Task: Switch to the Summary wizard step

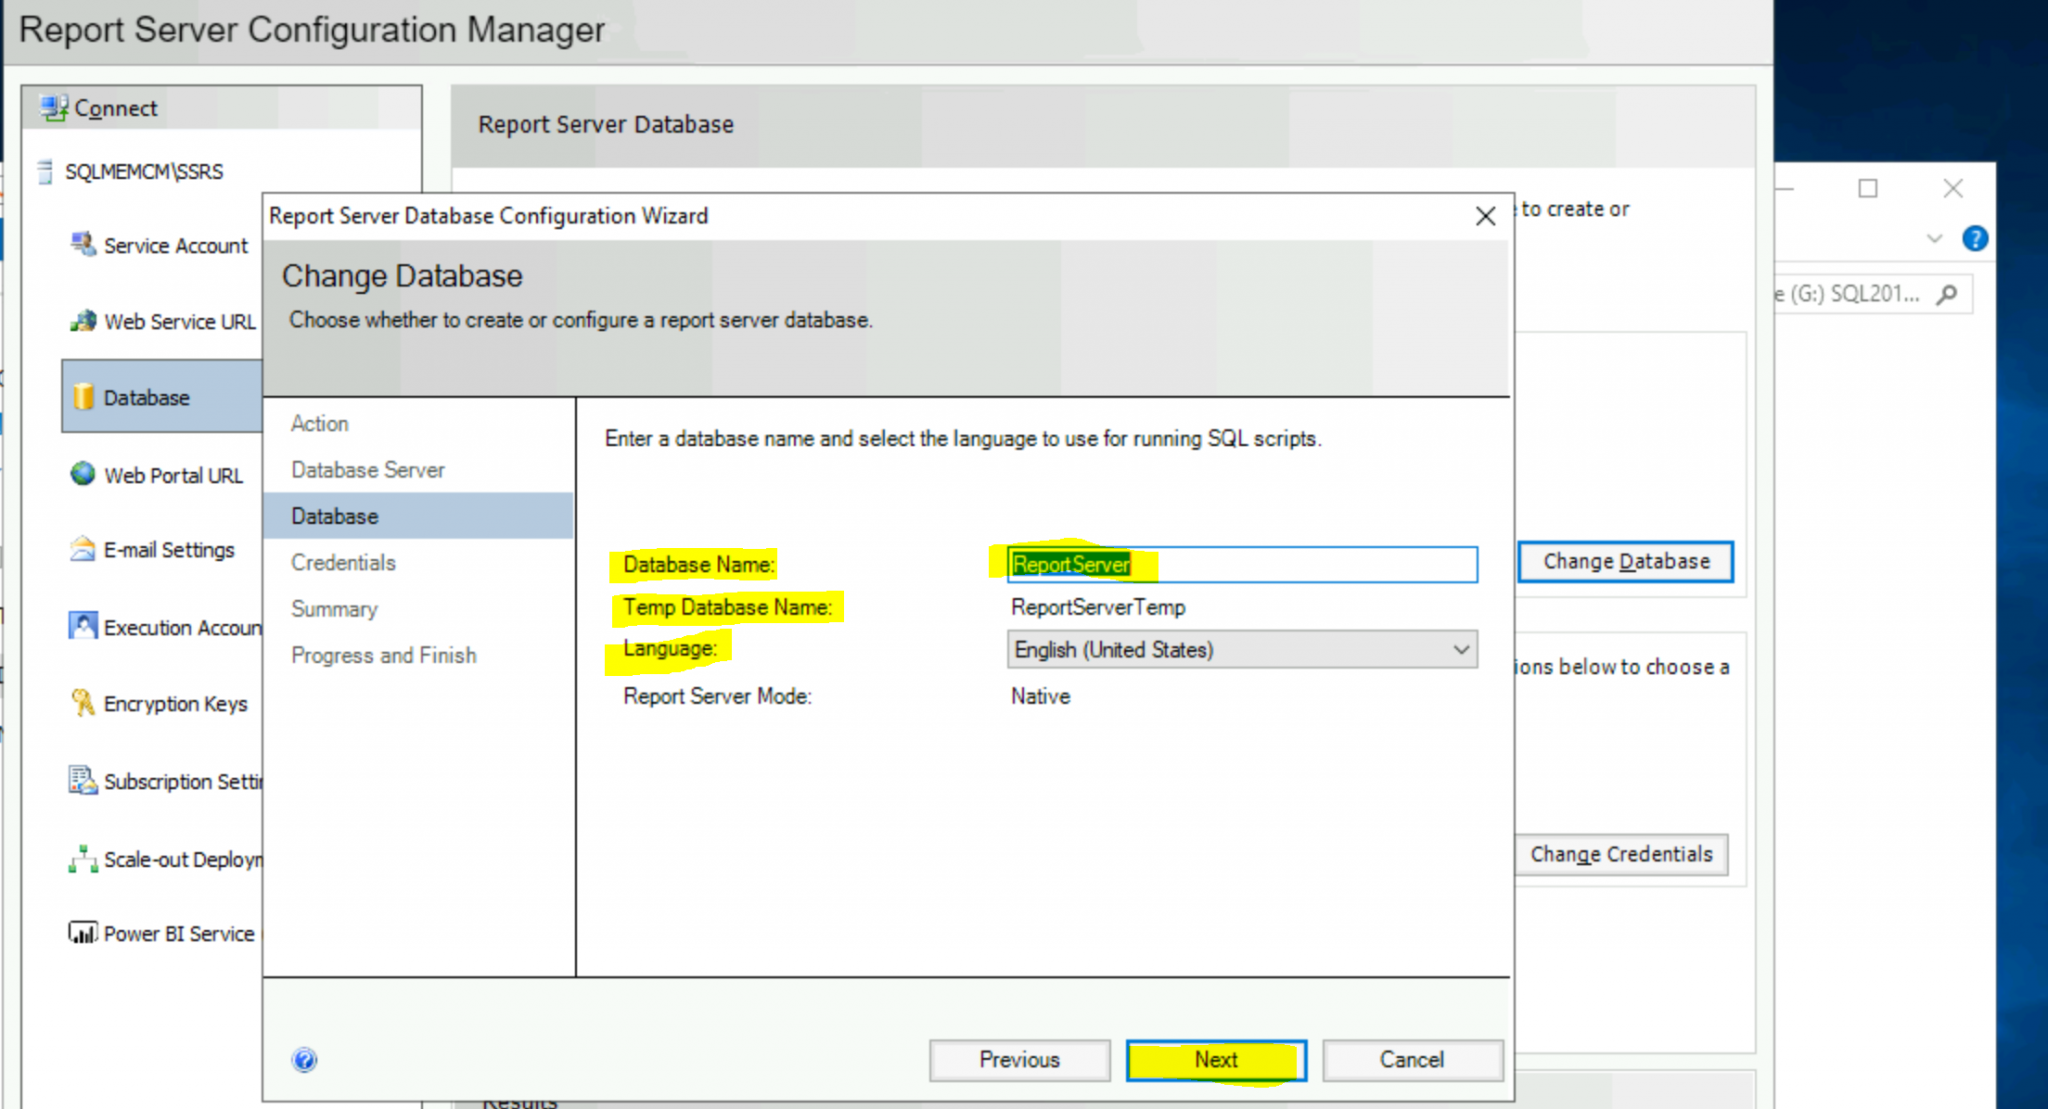Action: (334, 609)
